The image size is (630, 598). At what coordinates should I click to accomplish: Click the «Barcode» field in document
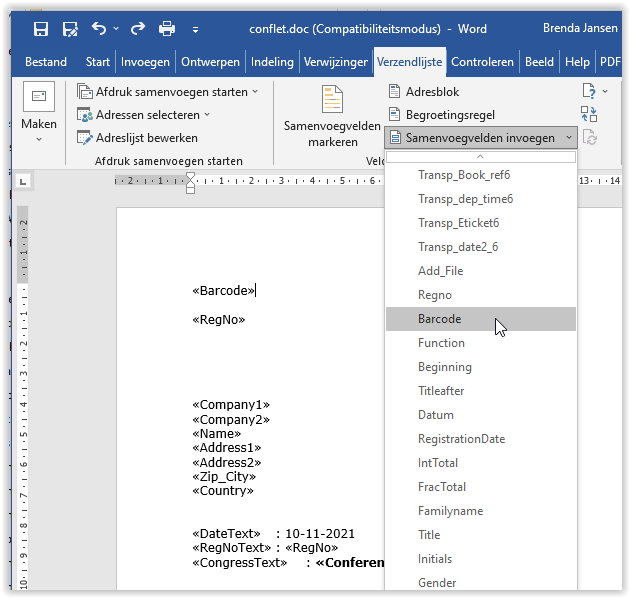[x=223, y=291]
